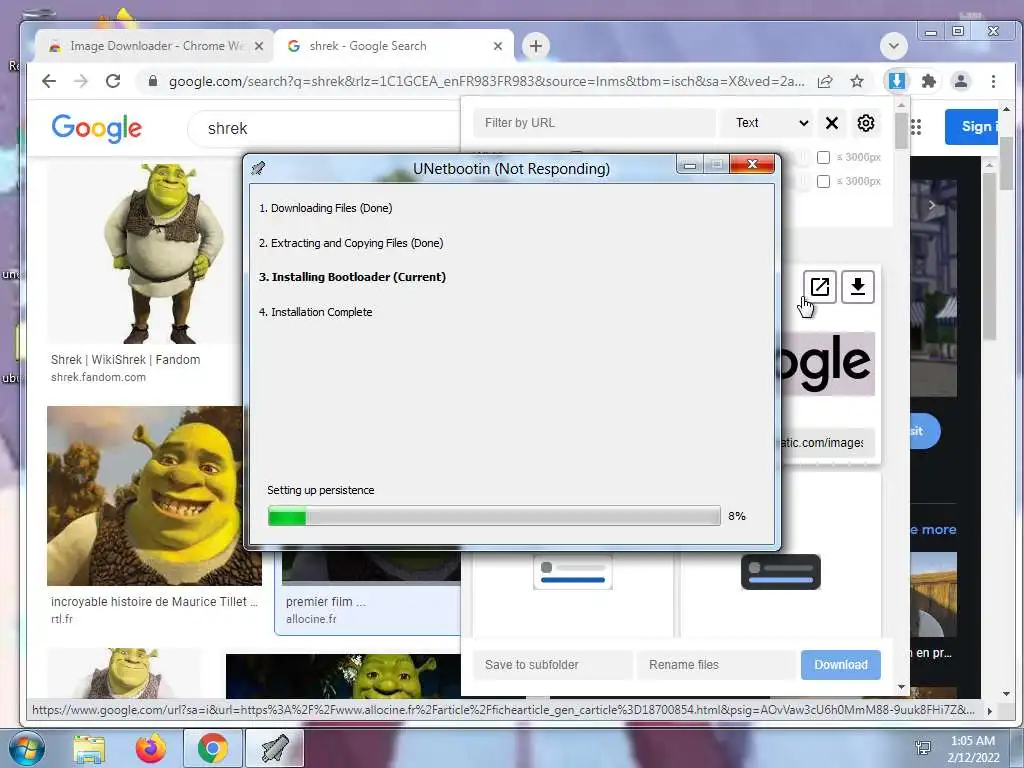Open the share icon in address bar
Viewport: 1024px width, 768px height.
point(825,81)
